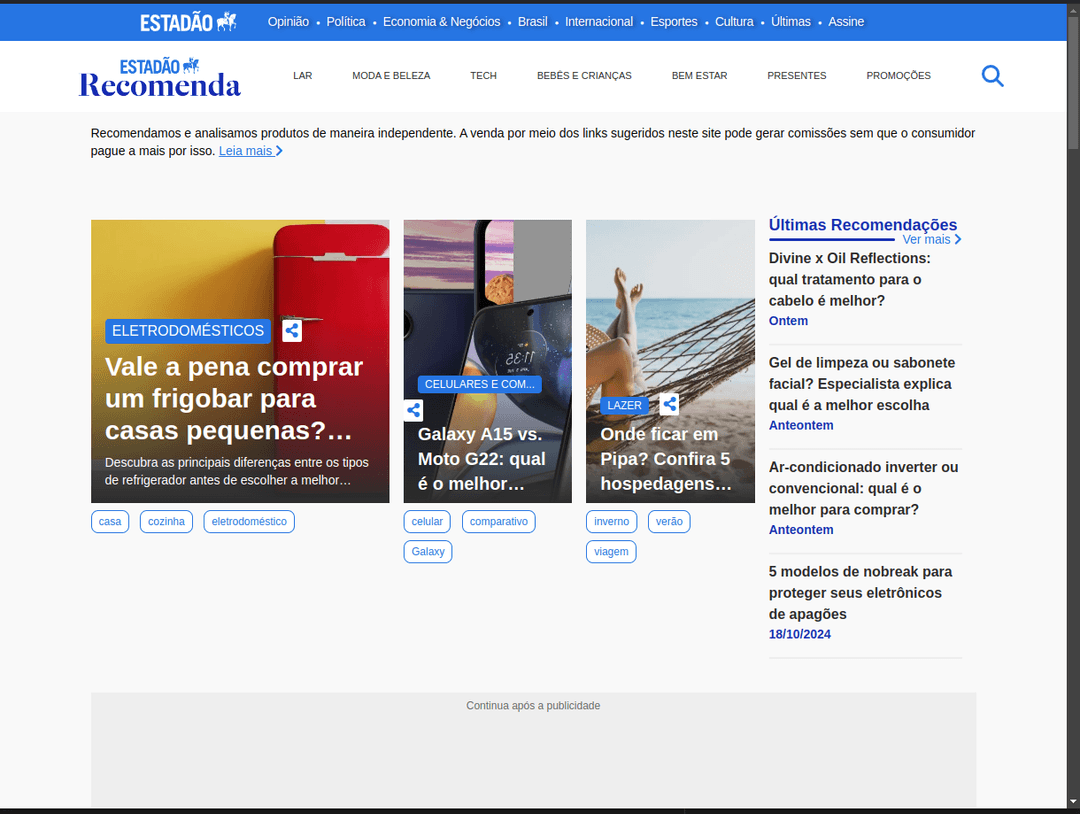1080x814 pixels.
Task: Open Divine x Oil Reflections article
Action: (849, 279)
